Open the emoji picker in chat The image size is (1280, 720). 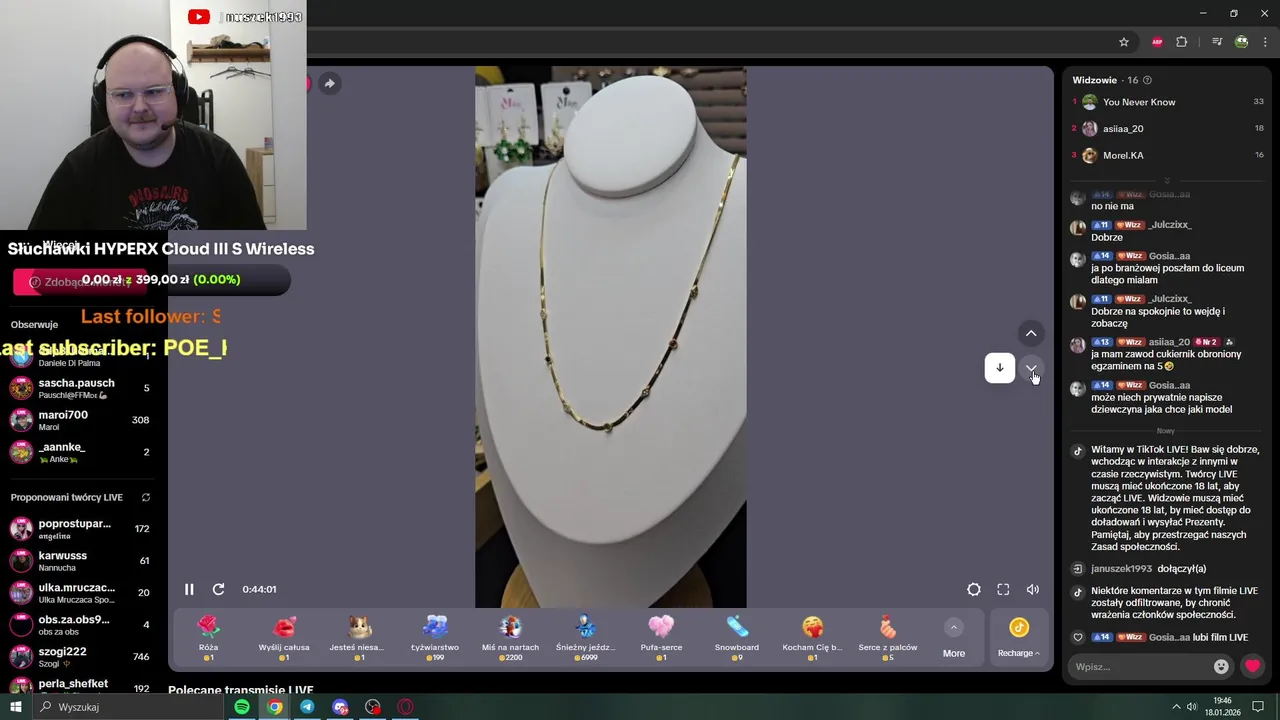[x=1221, y=666]
